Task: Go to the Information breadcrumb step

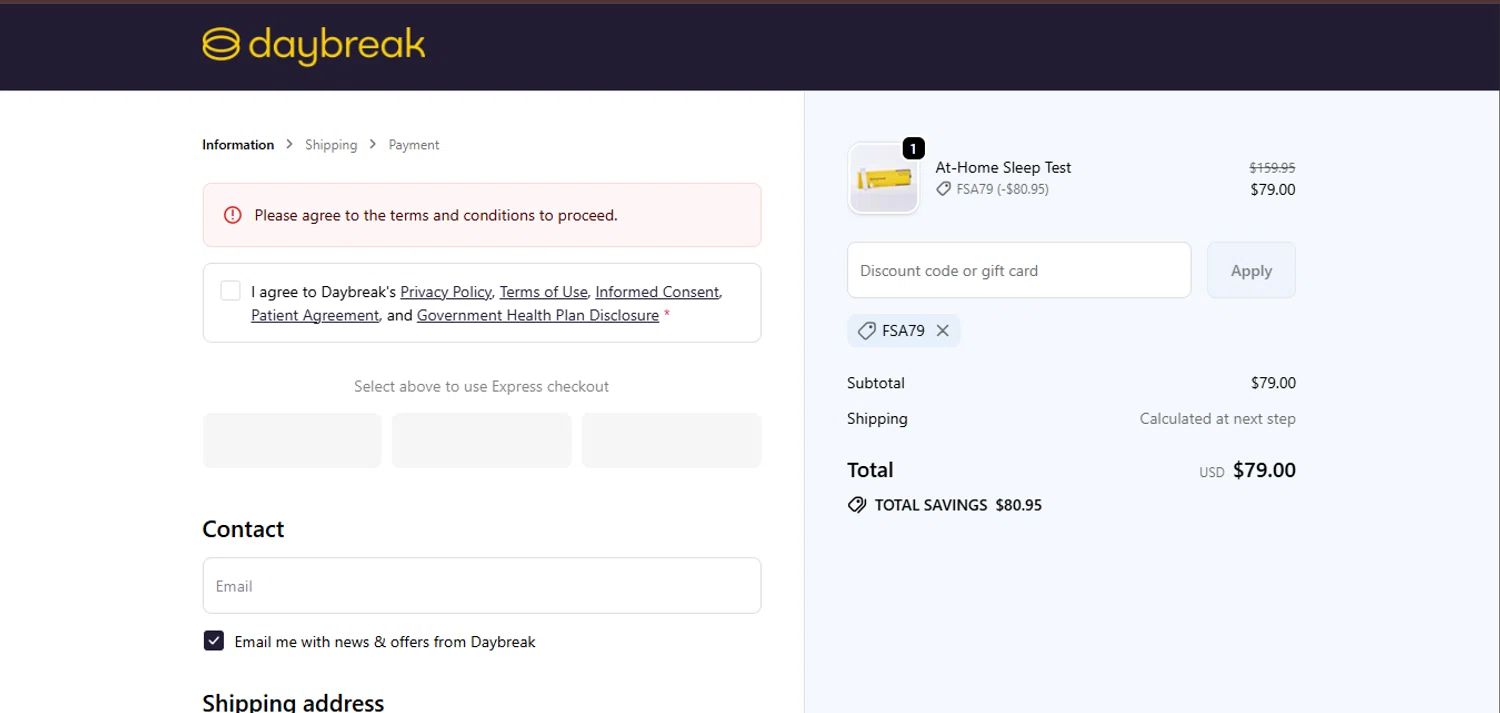Action: click(238, 145)
